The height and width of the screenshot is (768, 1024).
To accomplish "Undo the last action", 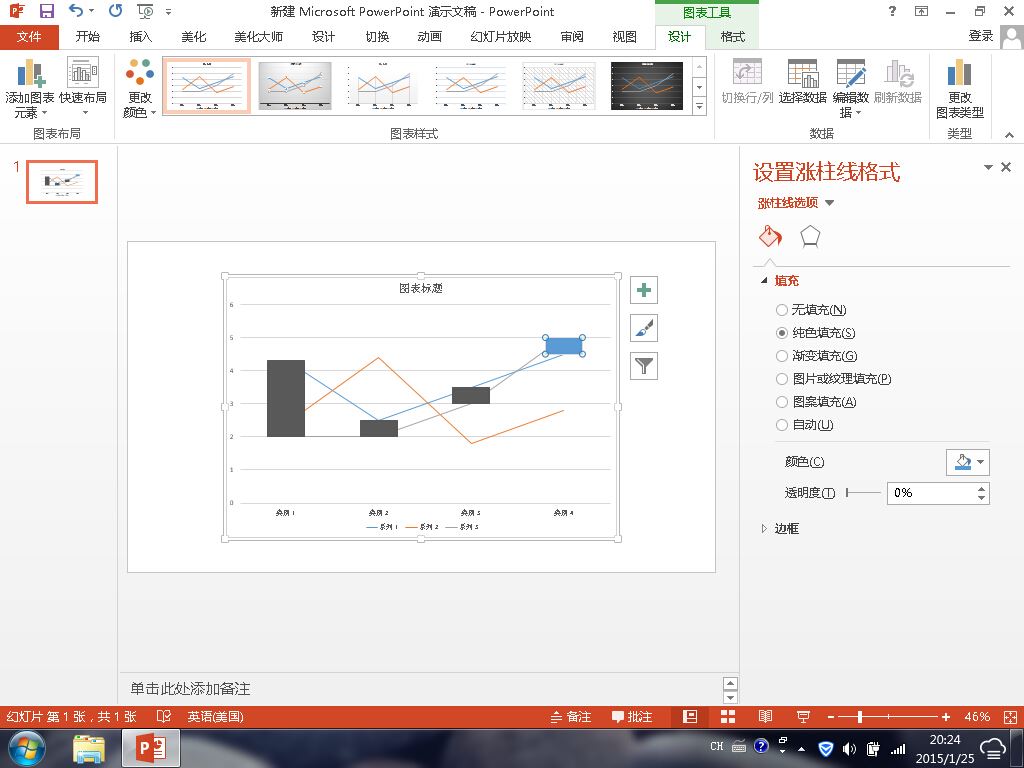I will pyautogui.click(x=76, y=10).
